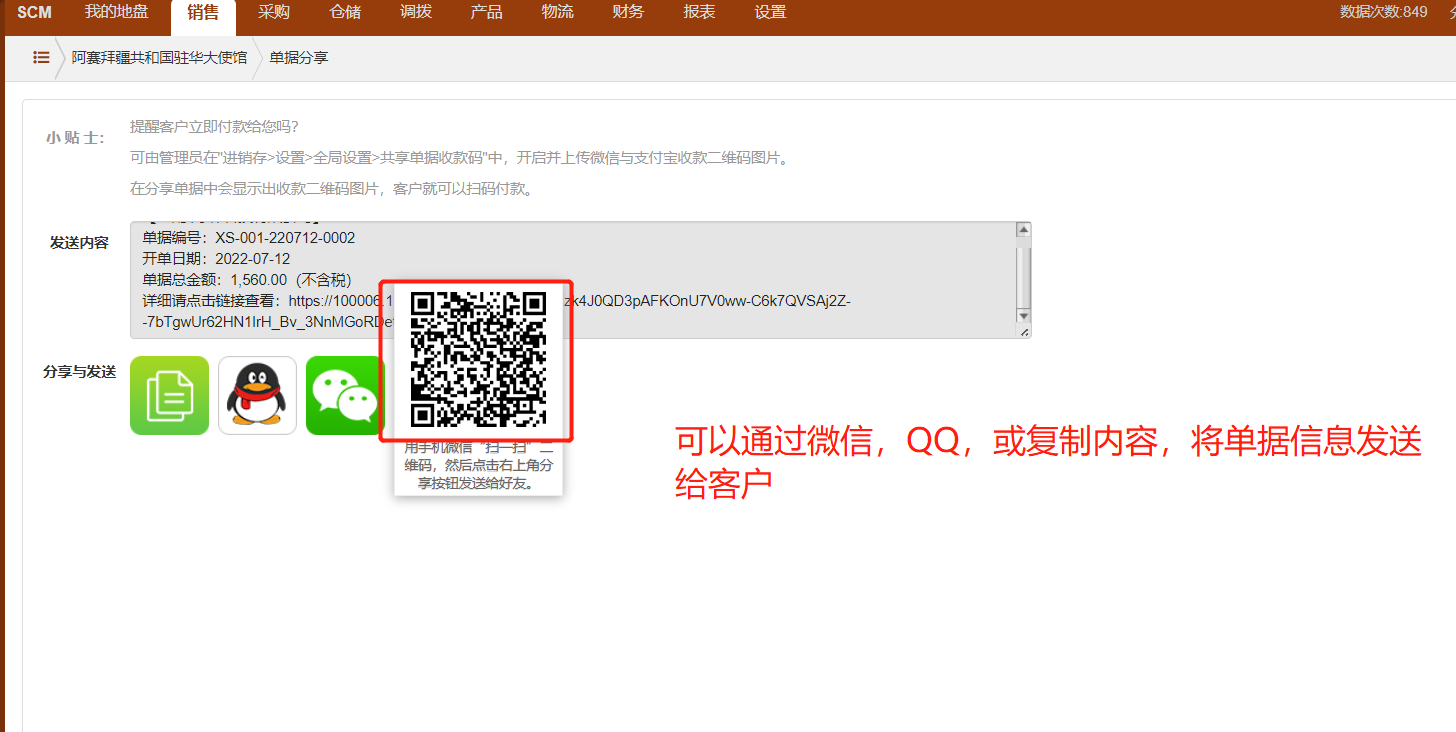Go to 阿塞拜疆共和国驻华大使馆 breadcrumb
Screen dimensions: 1456x732
159,58
